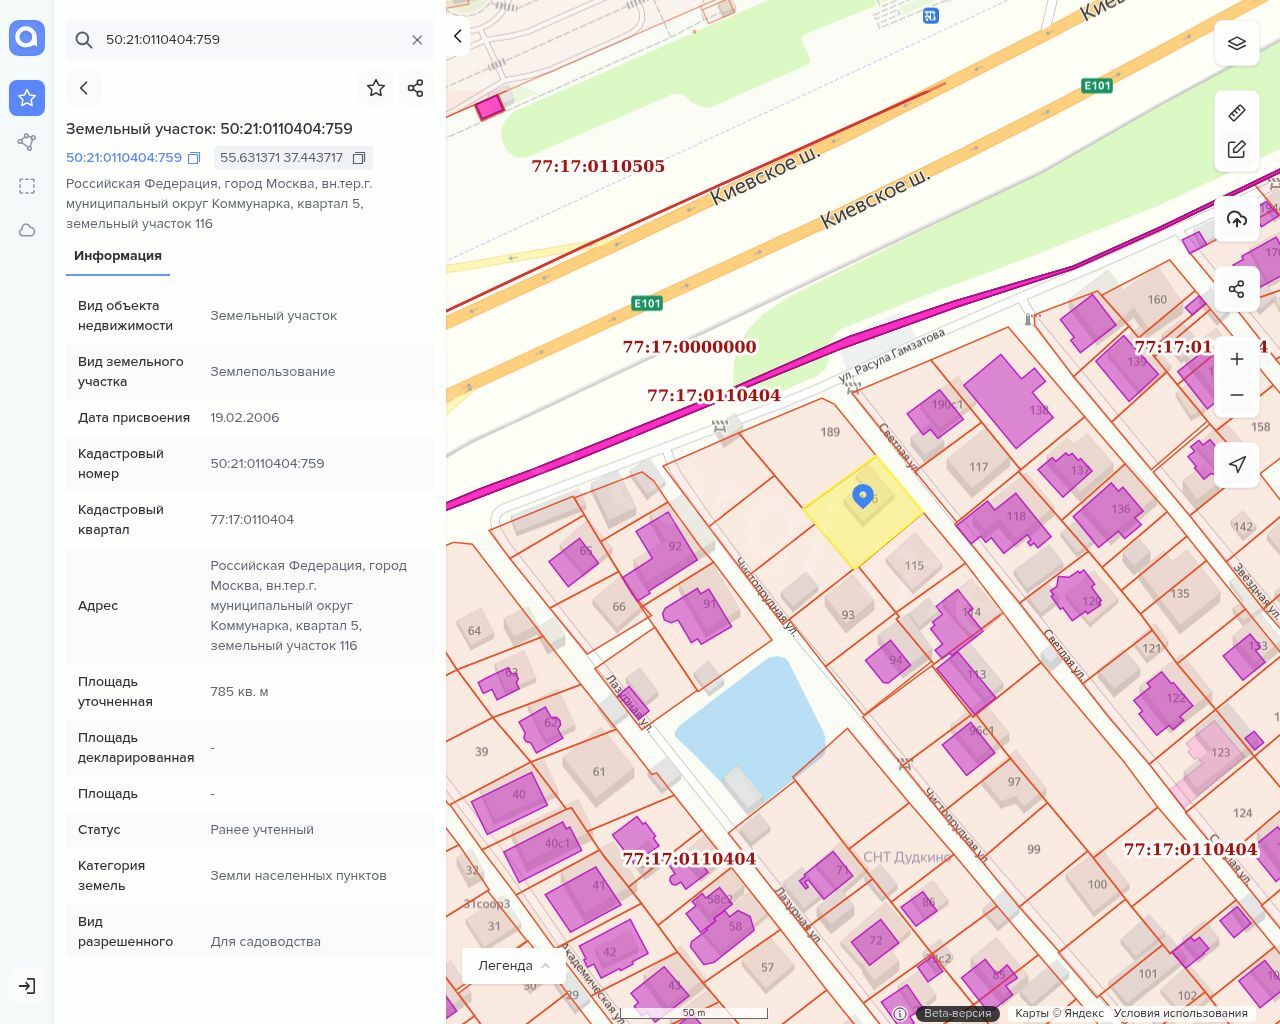Copy cadastral number 50:21:0110404:759
This screenshot has height=1024, width=1280.
[x=194, y=158]
